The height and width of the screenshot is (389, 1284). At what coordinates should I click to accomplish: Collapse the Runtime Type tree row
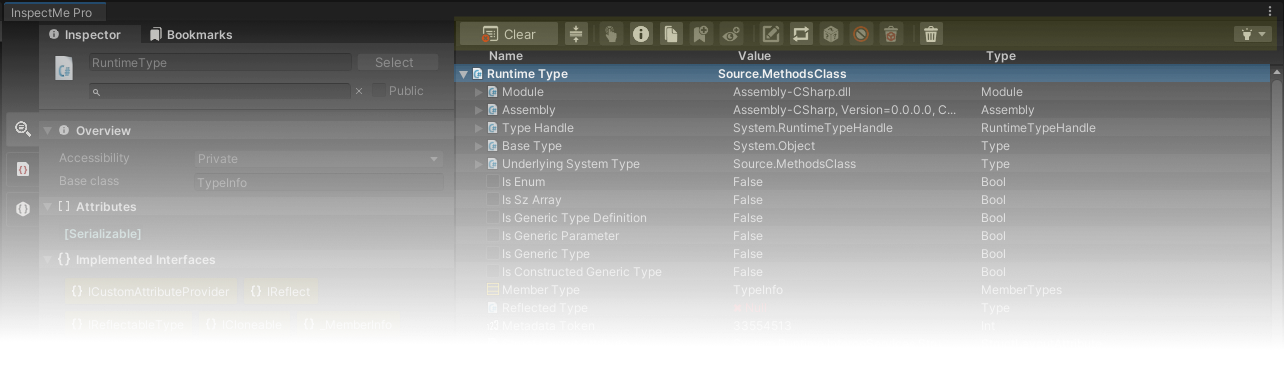pyautogui.click(x=463, y=74)
